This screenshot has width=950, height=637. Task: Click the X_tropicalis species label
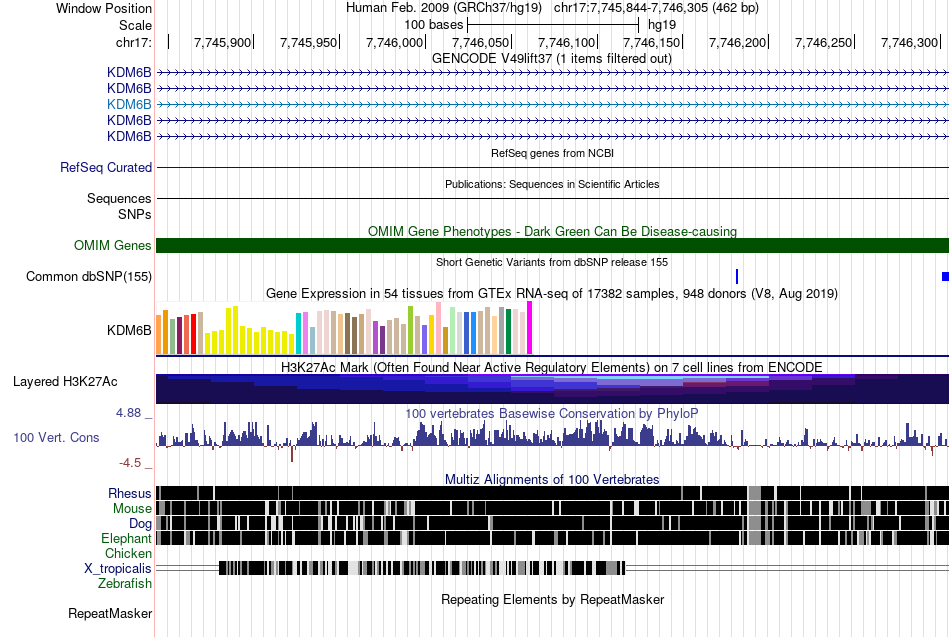(118, 569)
